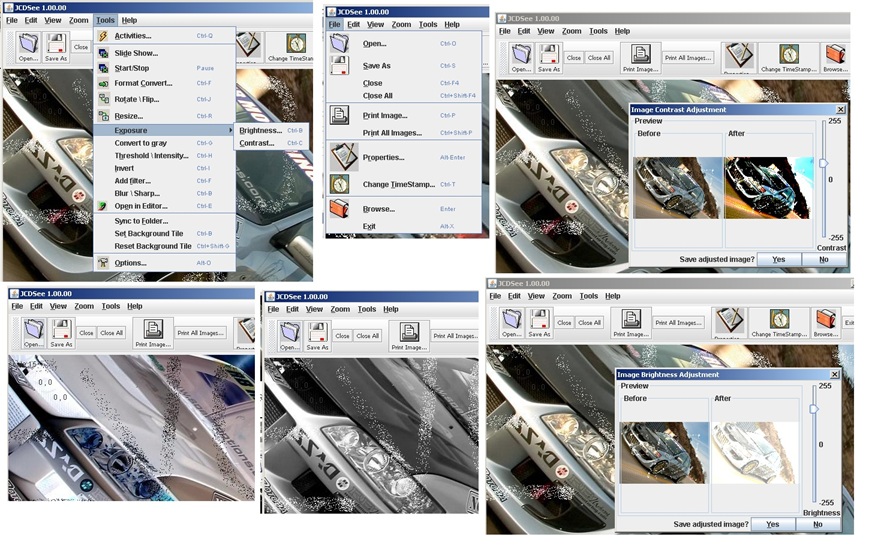
Task: Open Properties... from the File menu
Action: pos(403,158)
